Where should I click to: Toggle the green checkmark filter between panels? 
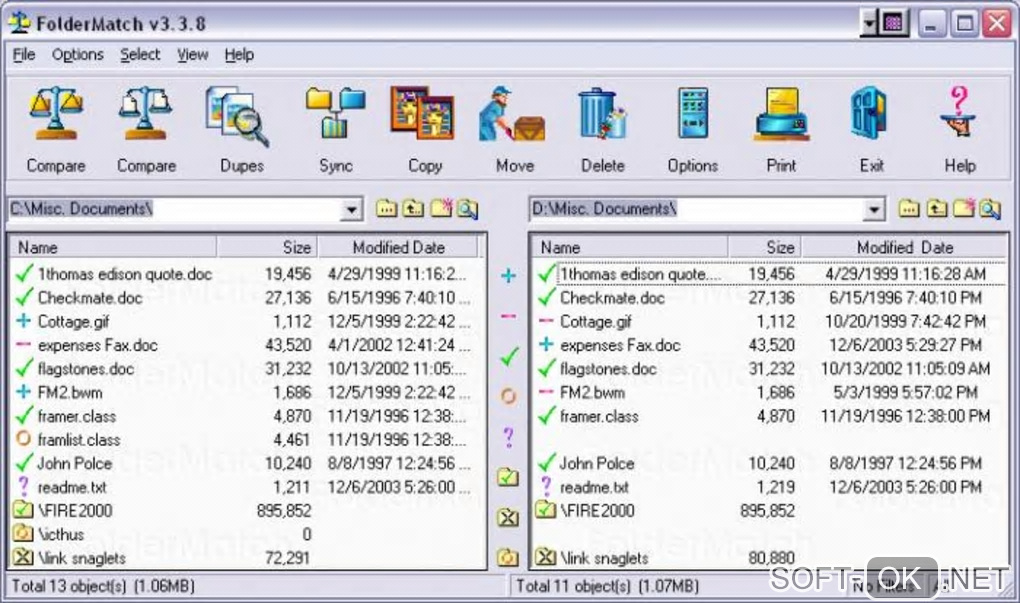click(x=509, y=356)
